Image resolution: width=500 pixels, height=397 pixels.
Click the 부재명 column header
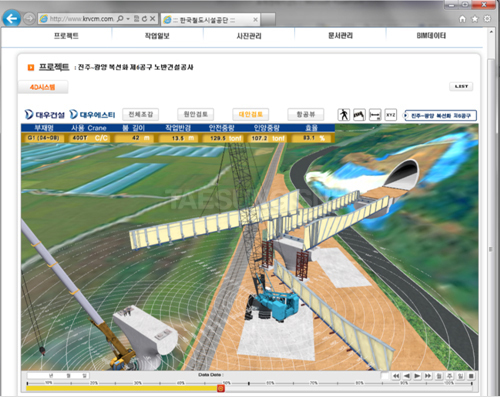pos(44,128)
